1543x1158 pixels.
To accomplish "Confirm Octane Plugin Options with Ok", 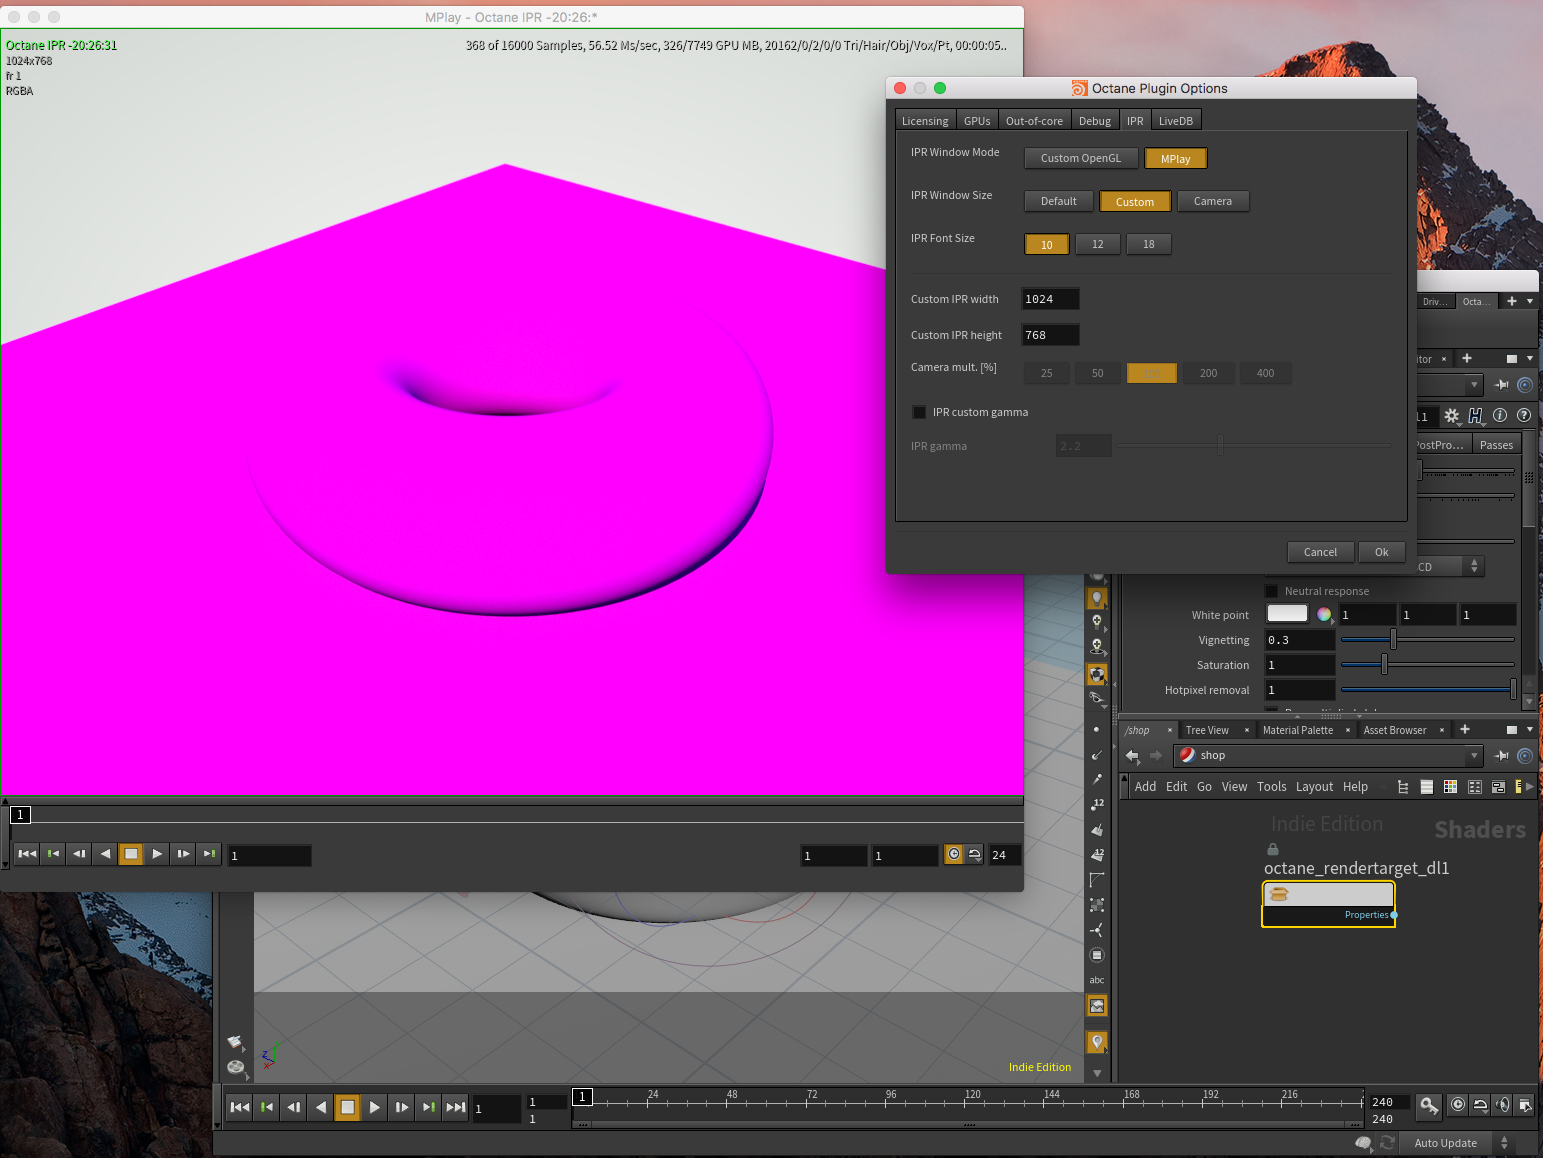I will pyautogui.click(x=1381, y=552).
